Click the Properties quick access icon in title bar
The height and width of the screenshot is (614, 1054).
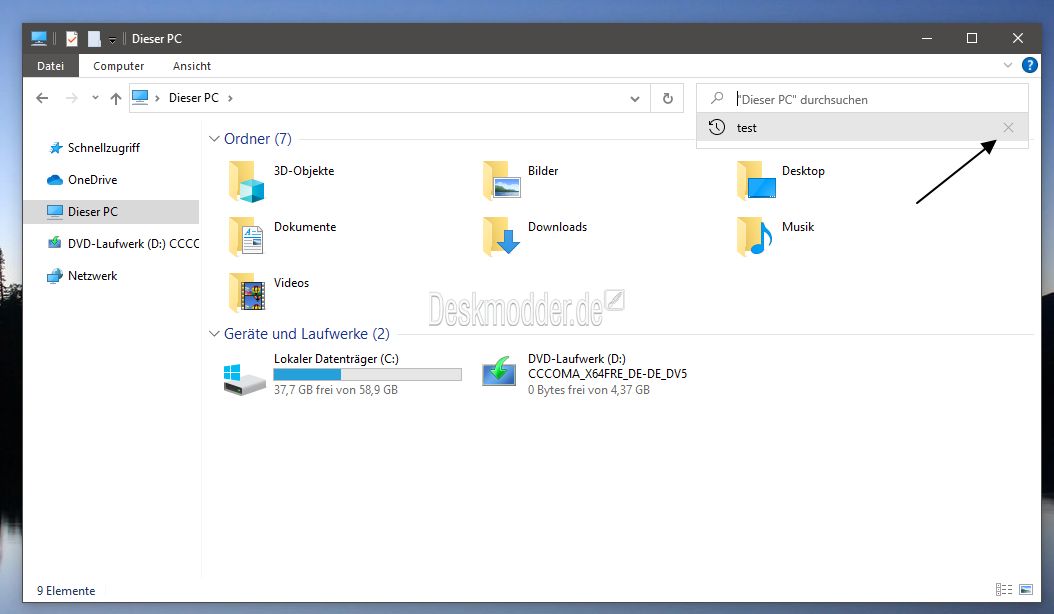(72, 39)
